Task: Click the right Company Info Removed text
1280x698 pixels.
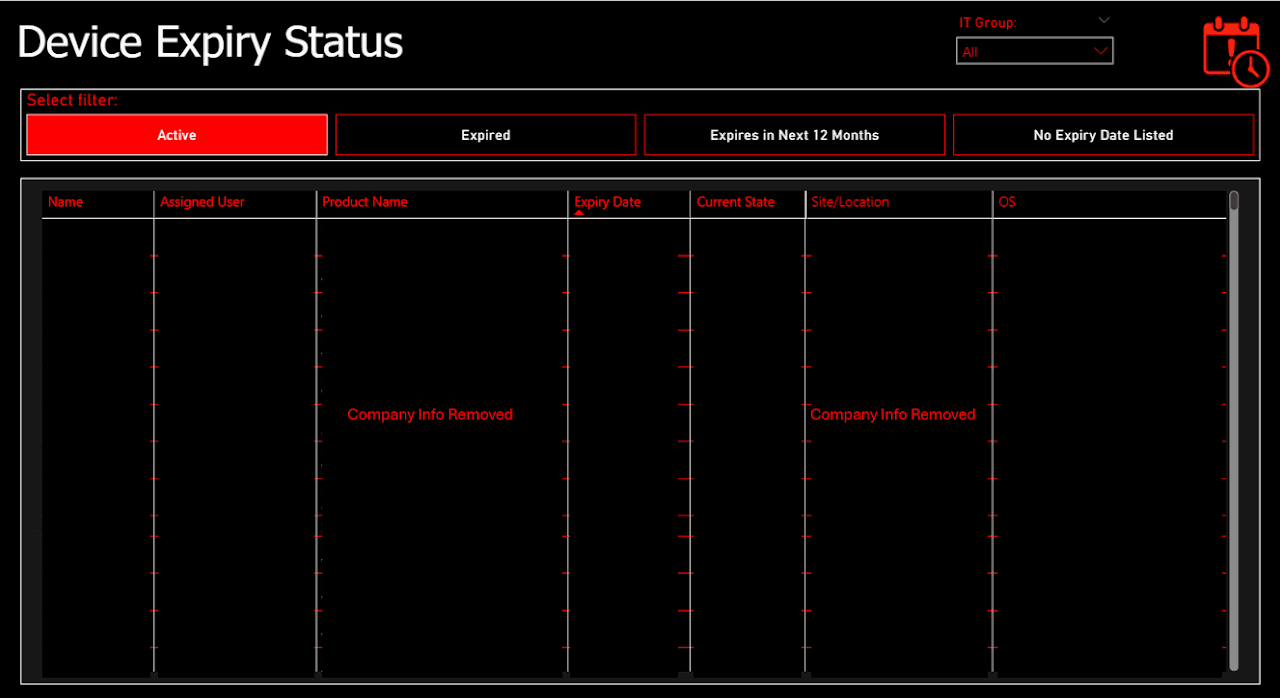Action: coord(893,414)
